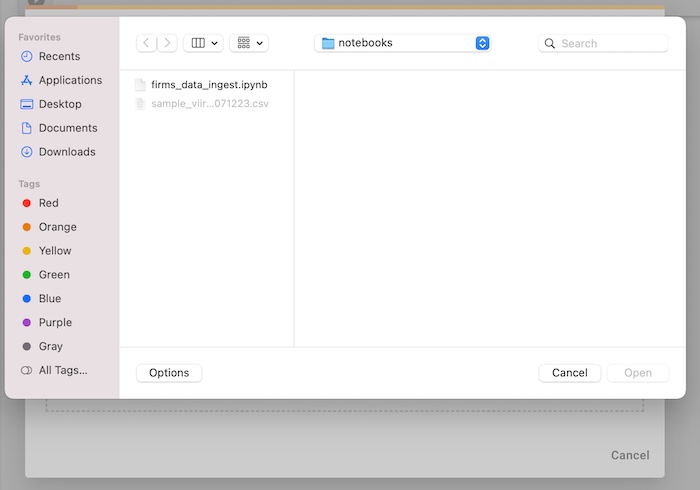Click the Search field

(603, 43)
